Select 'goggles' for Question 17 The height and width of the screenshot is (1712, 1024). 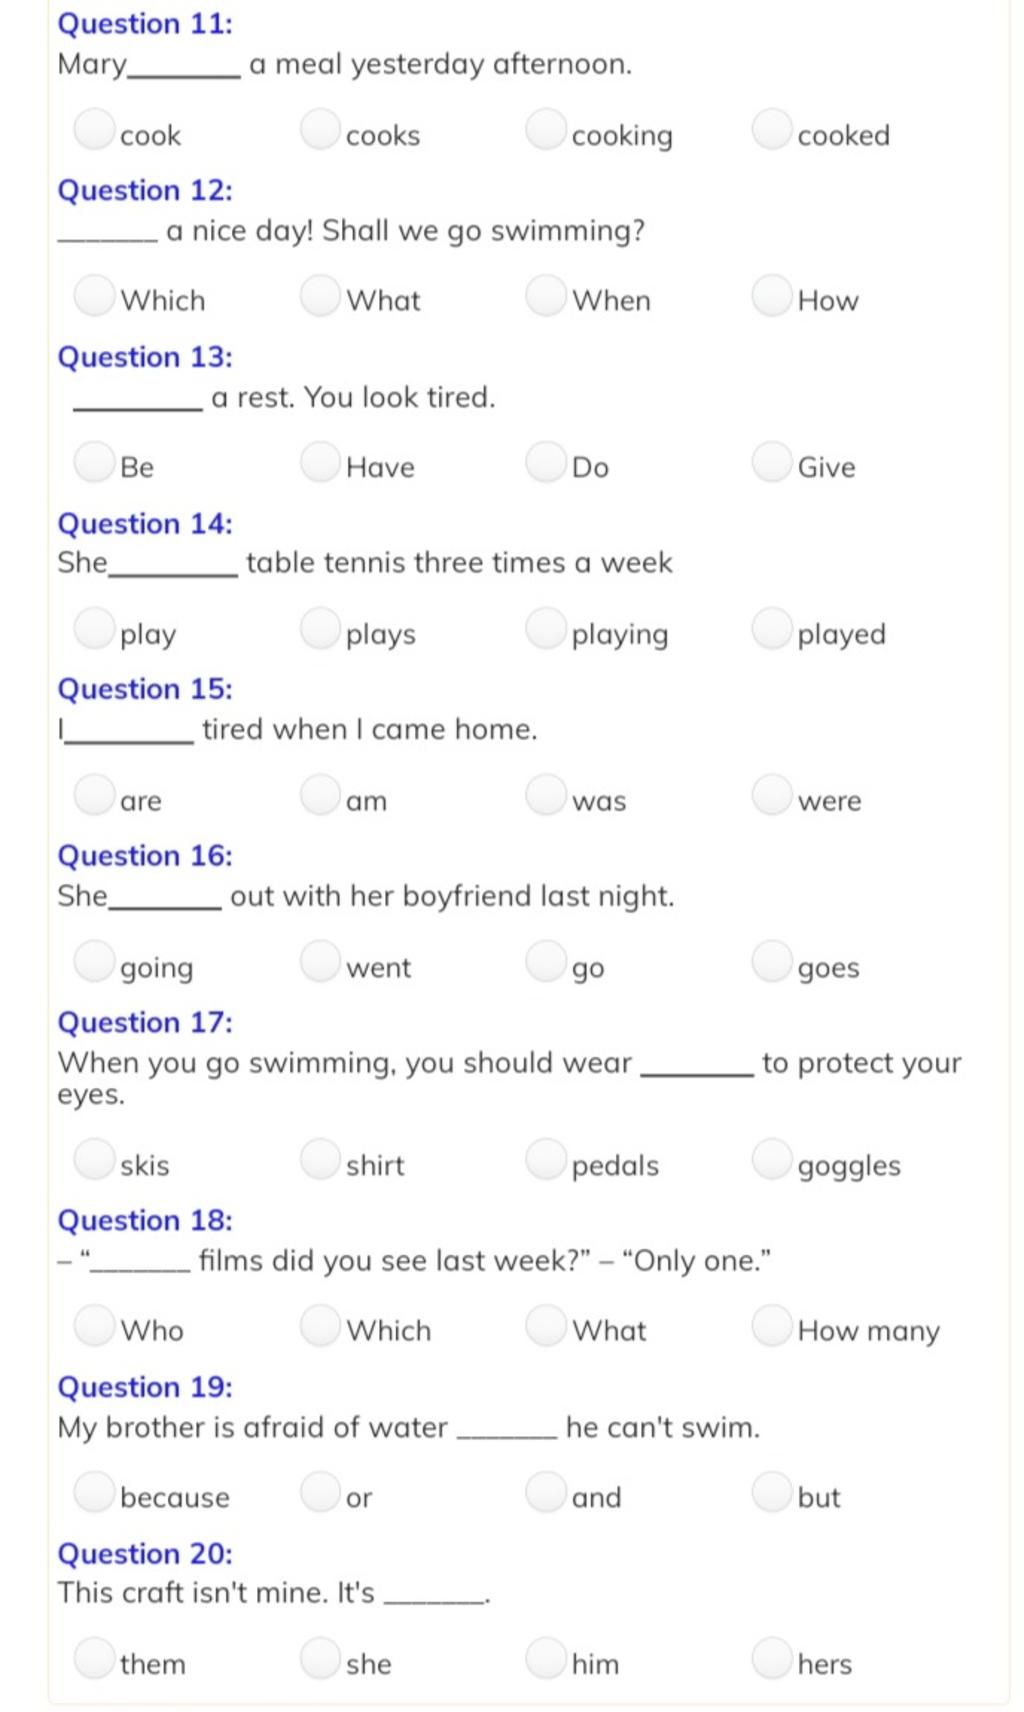click(772, 1159)
